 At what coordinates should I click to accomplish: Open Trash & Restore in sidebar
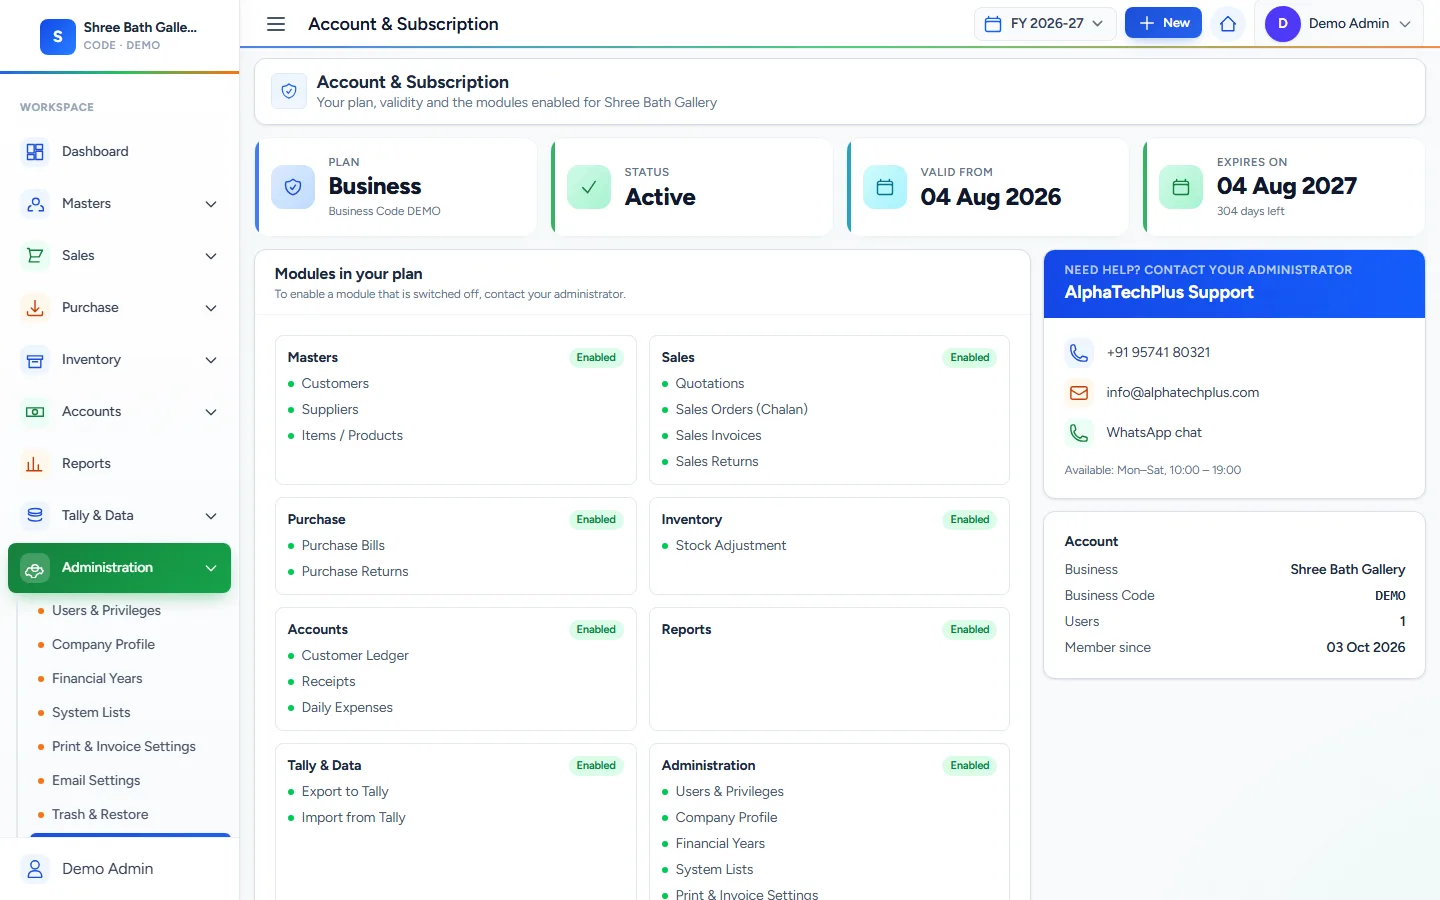pyautogui.click(x=100, y=815)
